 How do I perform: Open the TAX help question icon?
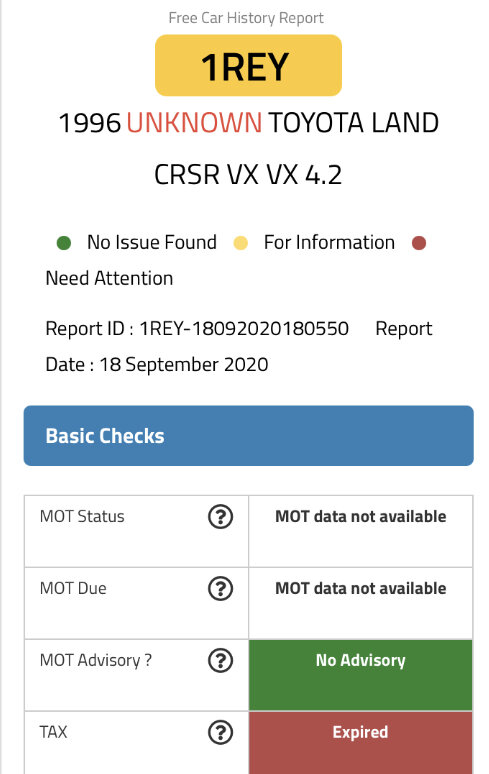click(220, 733)
